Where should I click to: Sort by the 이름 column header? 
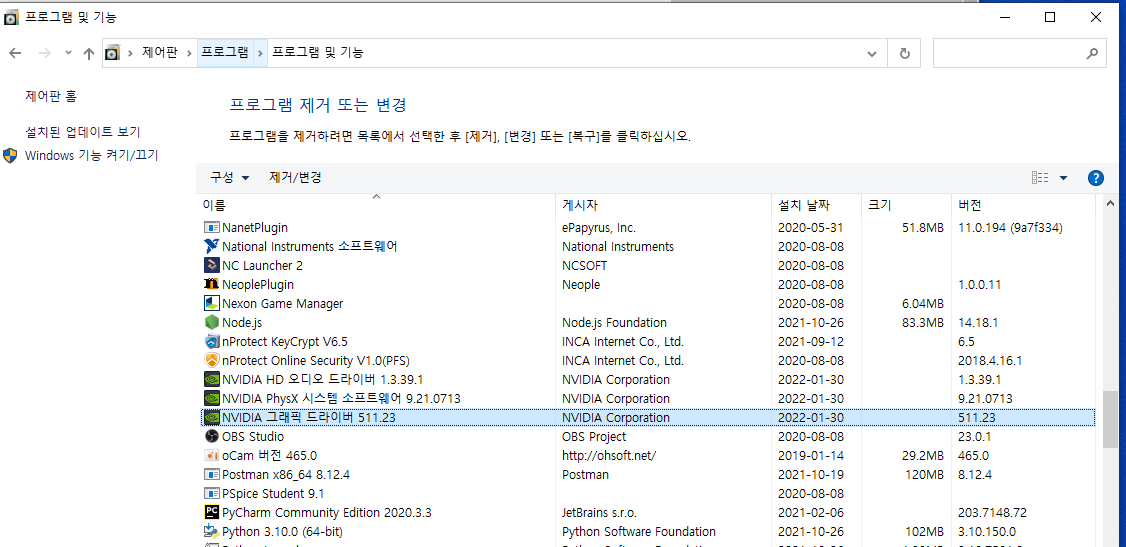pos(376,205)
